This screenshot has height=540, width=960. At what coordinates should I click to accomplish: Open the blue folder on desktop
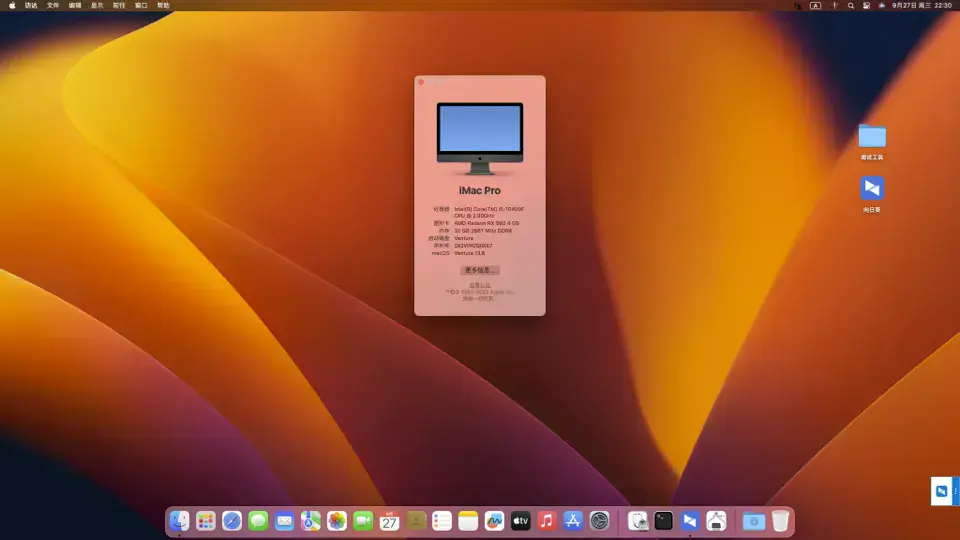click(872, 136)
